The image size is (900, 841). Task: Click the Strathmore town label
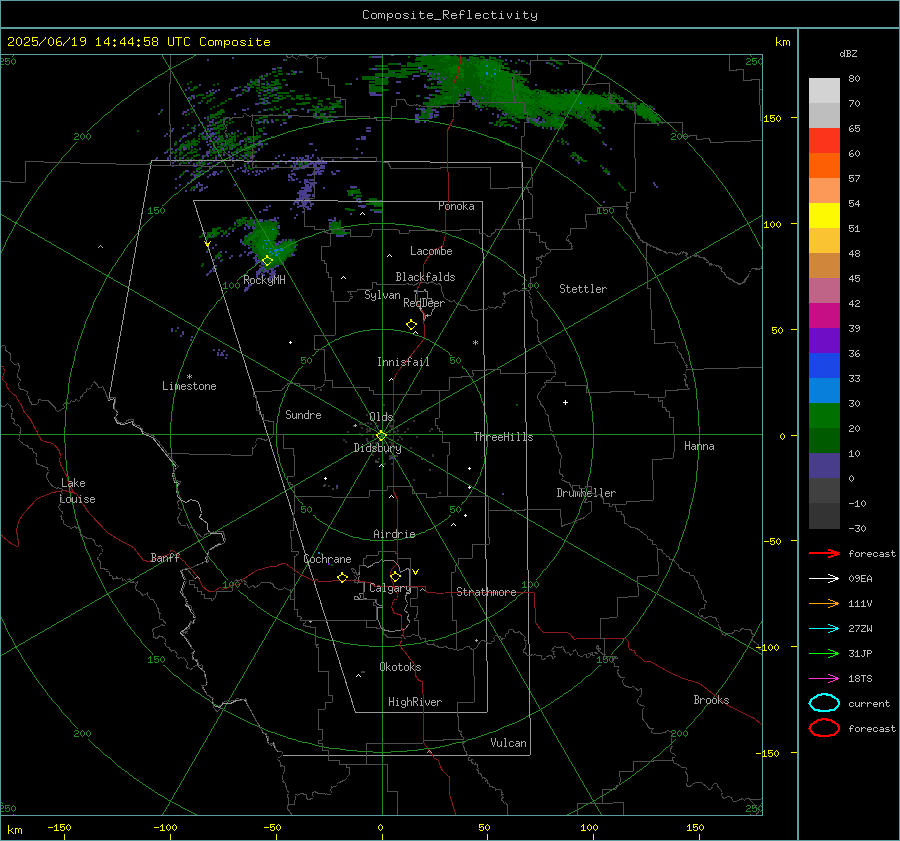[x=486, y=592]
